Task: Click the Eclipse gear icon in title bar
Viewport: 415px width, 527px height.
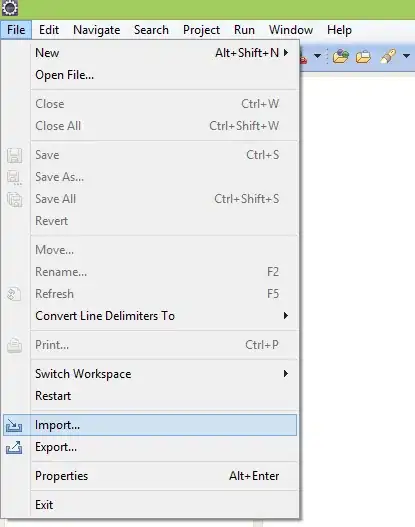Action: pos(10,8)
